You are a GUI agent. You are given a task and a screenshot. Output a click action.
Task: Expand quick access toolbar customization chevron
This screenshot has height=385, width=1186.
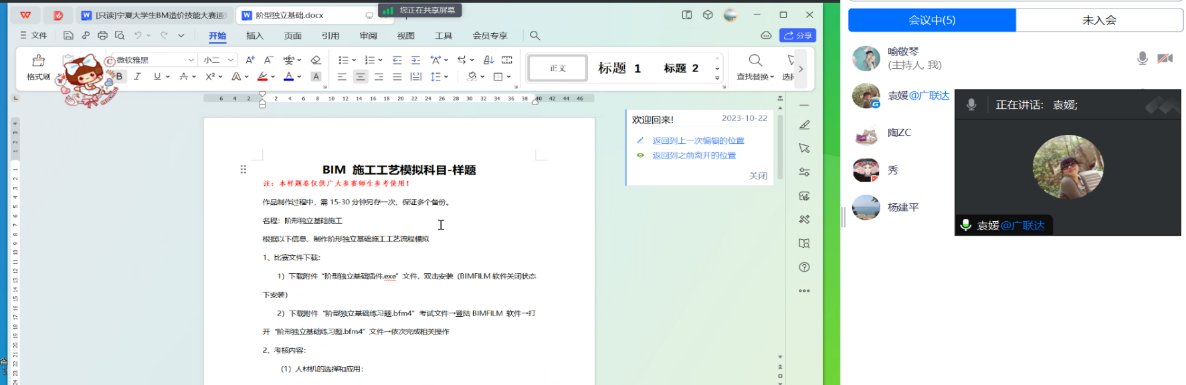[x=181, y=36]
